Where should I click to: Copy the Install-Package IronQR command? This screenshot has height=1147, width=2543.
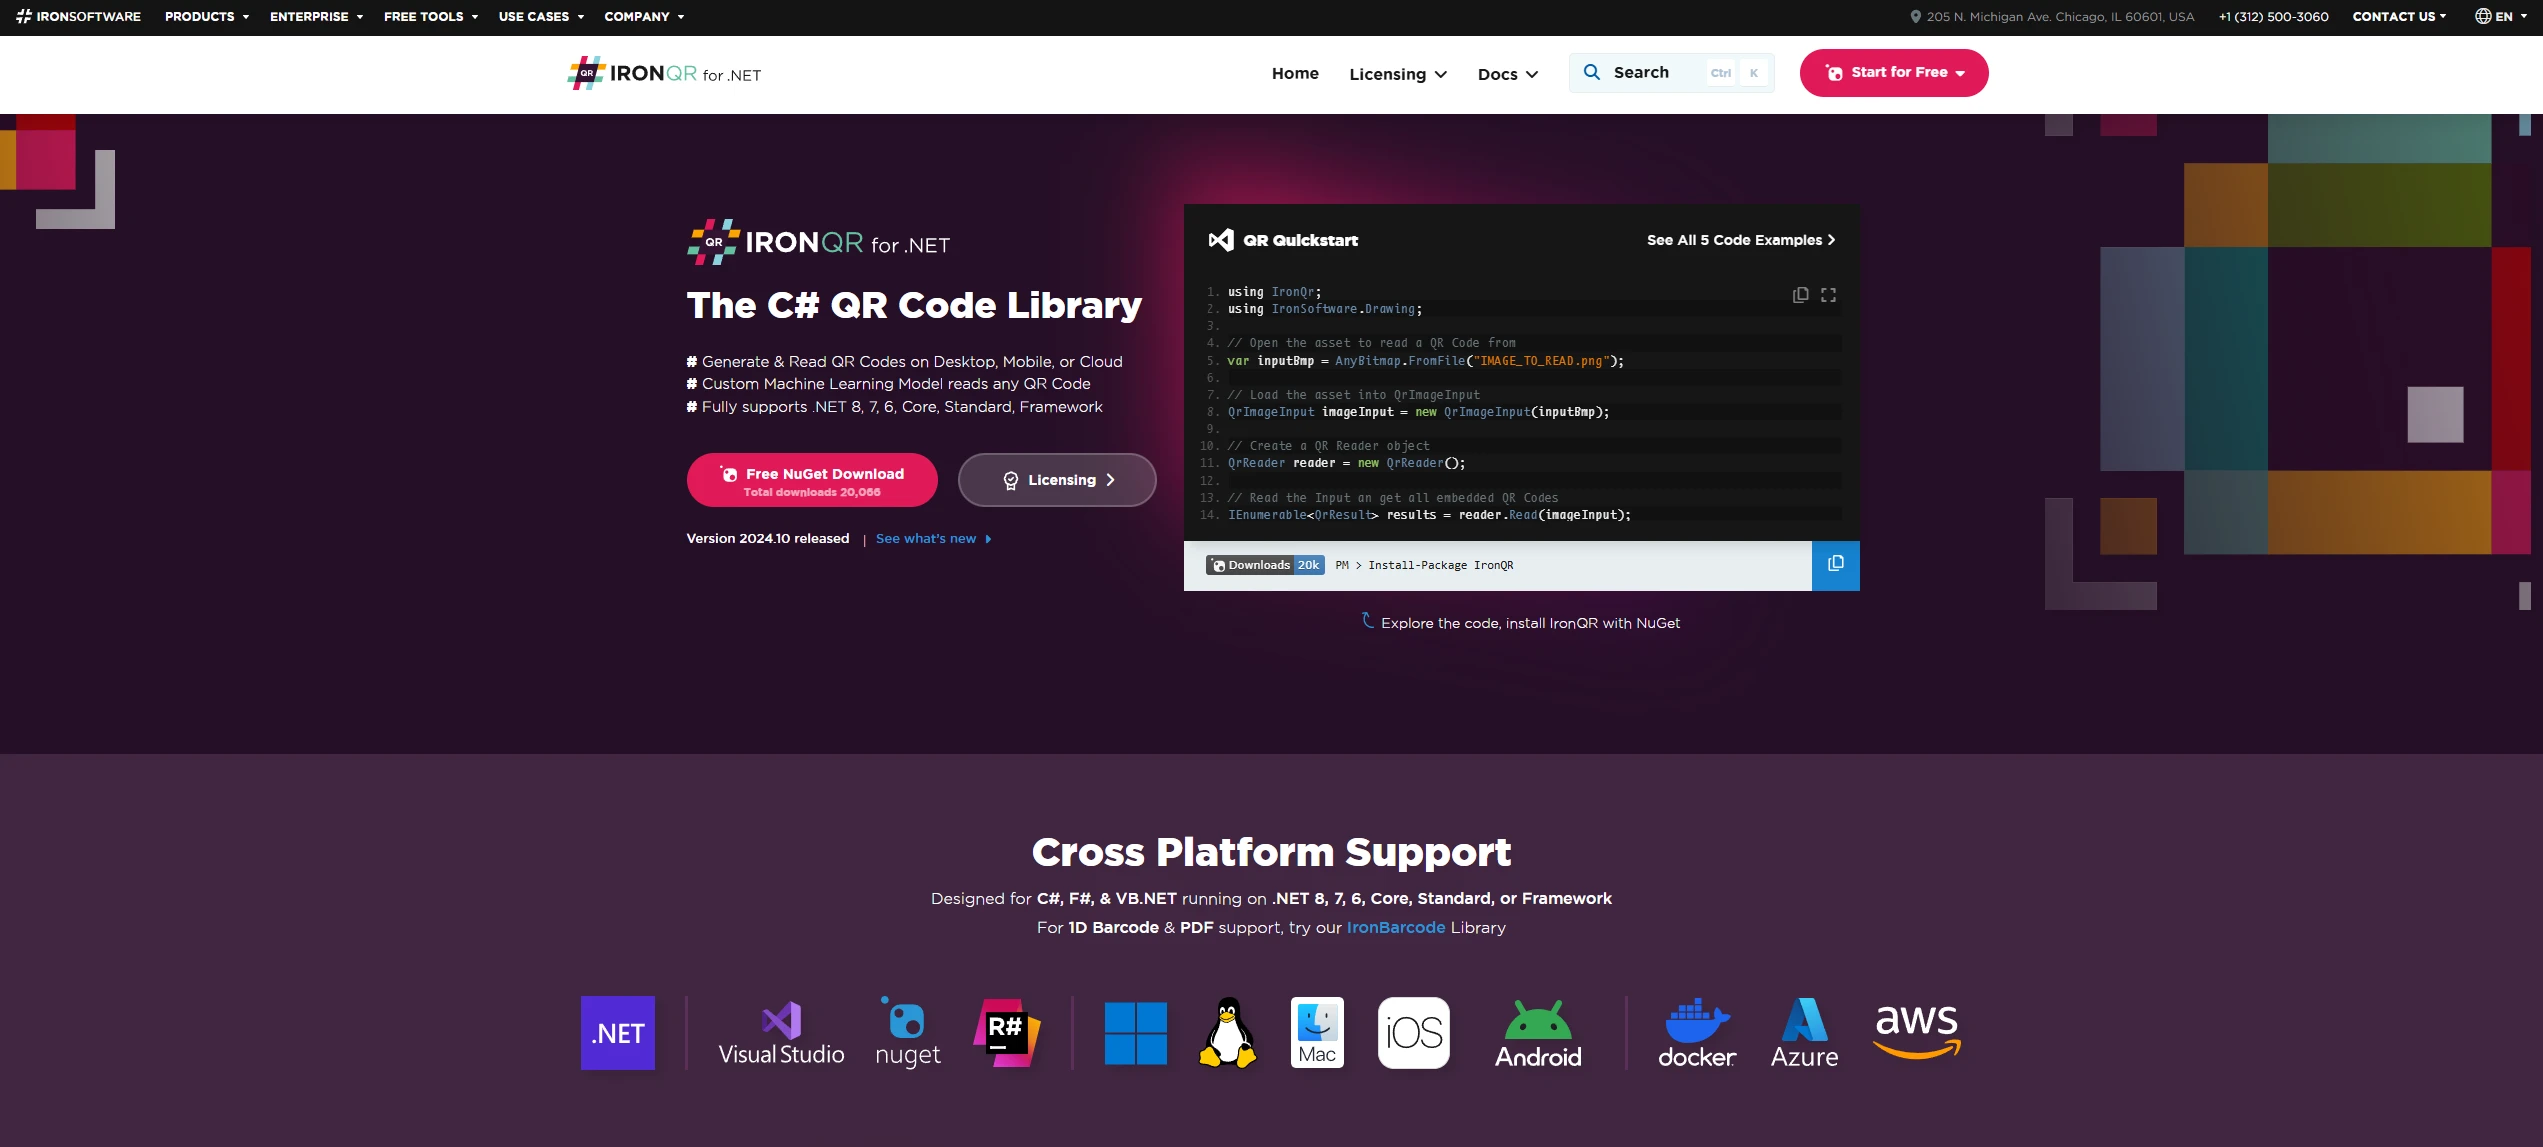point(1835,565)
